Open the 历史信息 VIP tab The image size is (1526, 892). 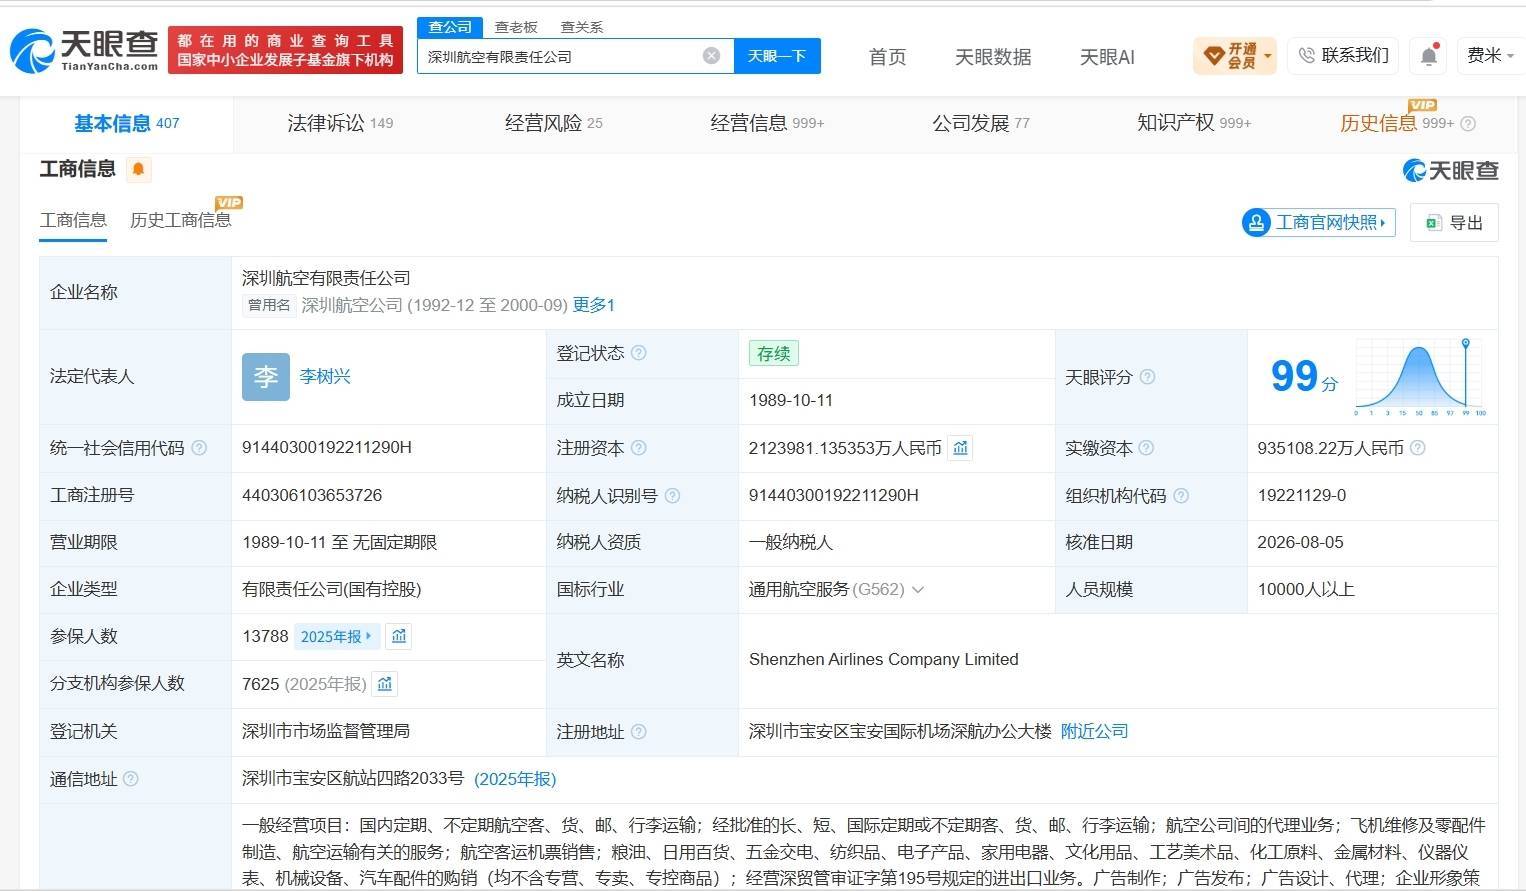pos(1397,123)
